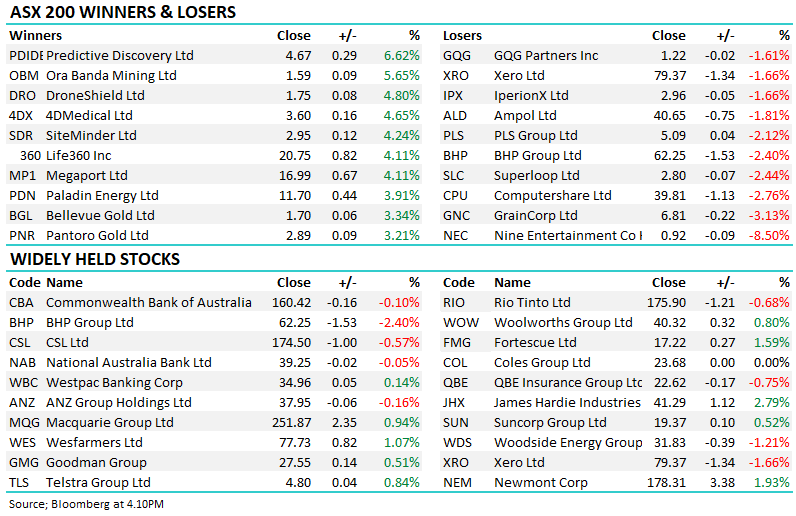Image resolution: width=796 pixels, height=516 pixels.
Task: Click Commonwealth Bank of Australia name
Action: (x=149, y=303)
